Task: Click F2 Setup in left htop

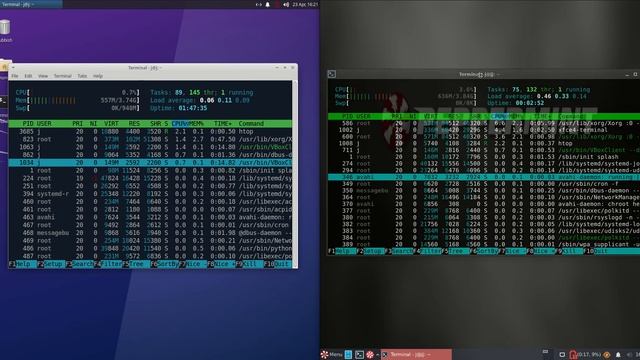Action: (51, 264)
